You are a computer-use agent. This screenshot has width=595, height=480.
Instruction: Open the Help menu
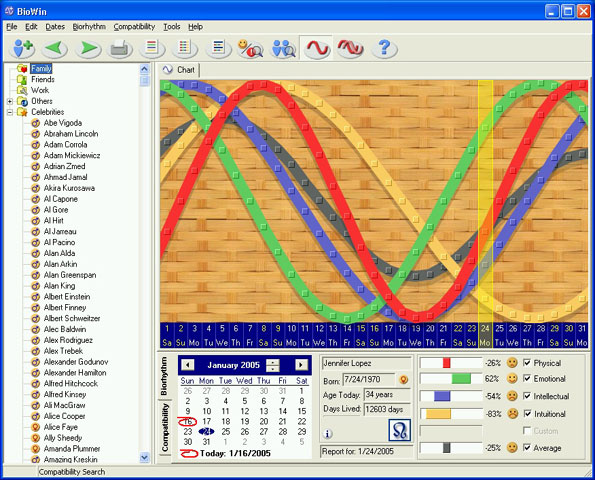195,27
